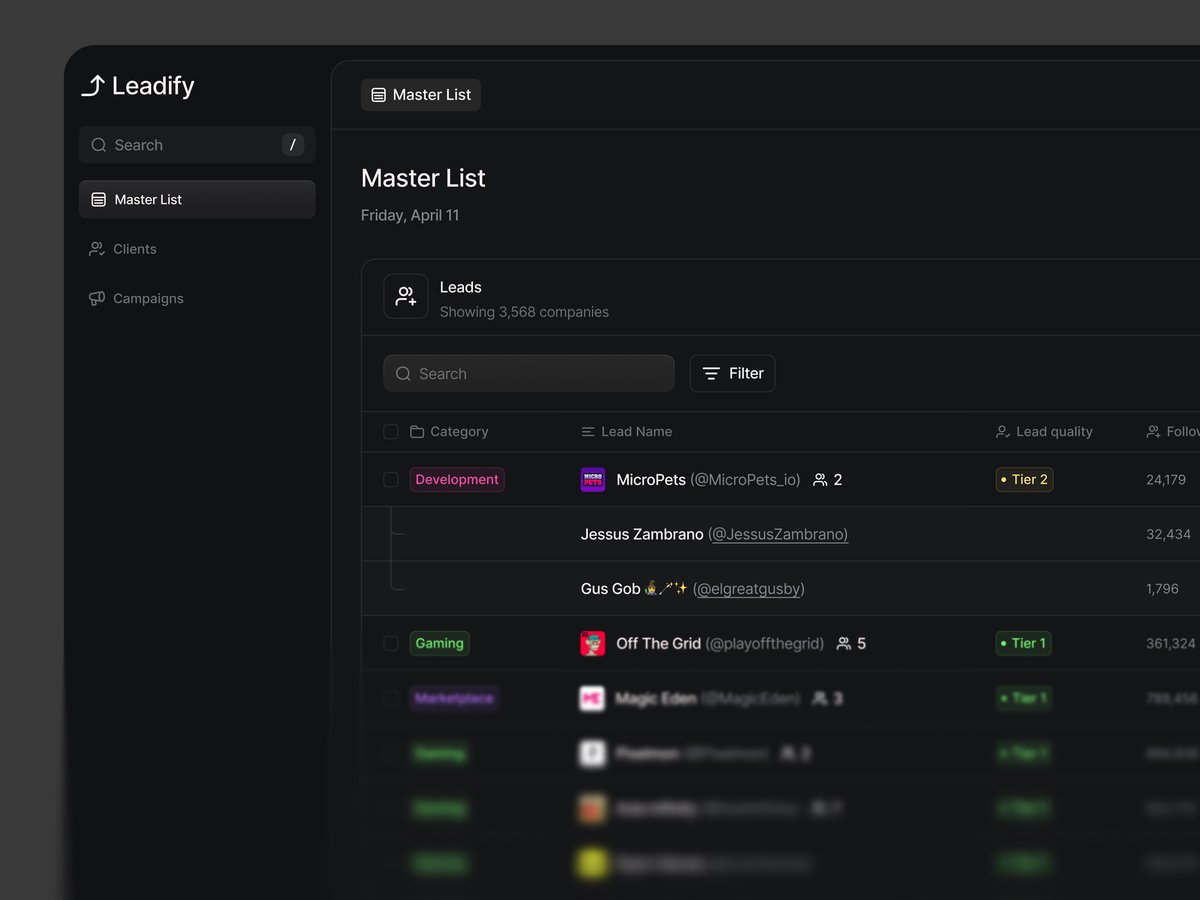Click the Leadify arrow logo icon
Viewport: 1200px width, 900px height.
point(92,86)
